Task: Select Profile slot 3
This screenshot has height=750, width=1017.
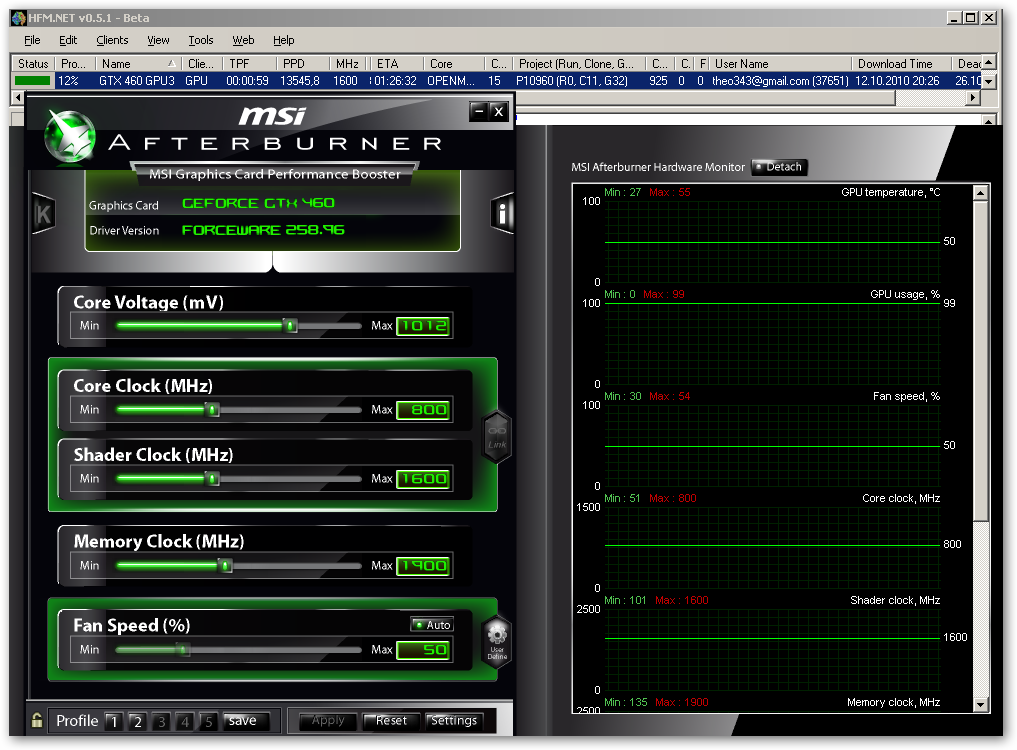Action: click(x=162, y=721)
